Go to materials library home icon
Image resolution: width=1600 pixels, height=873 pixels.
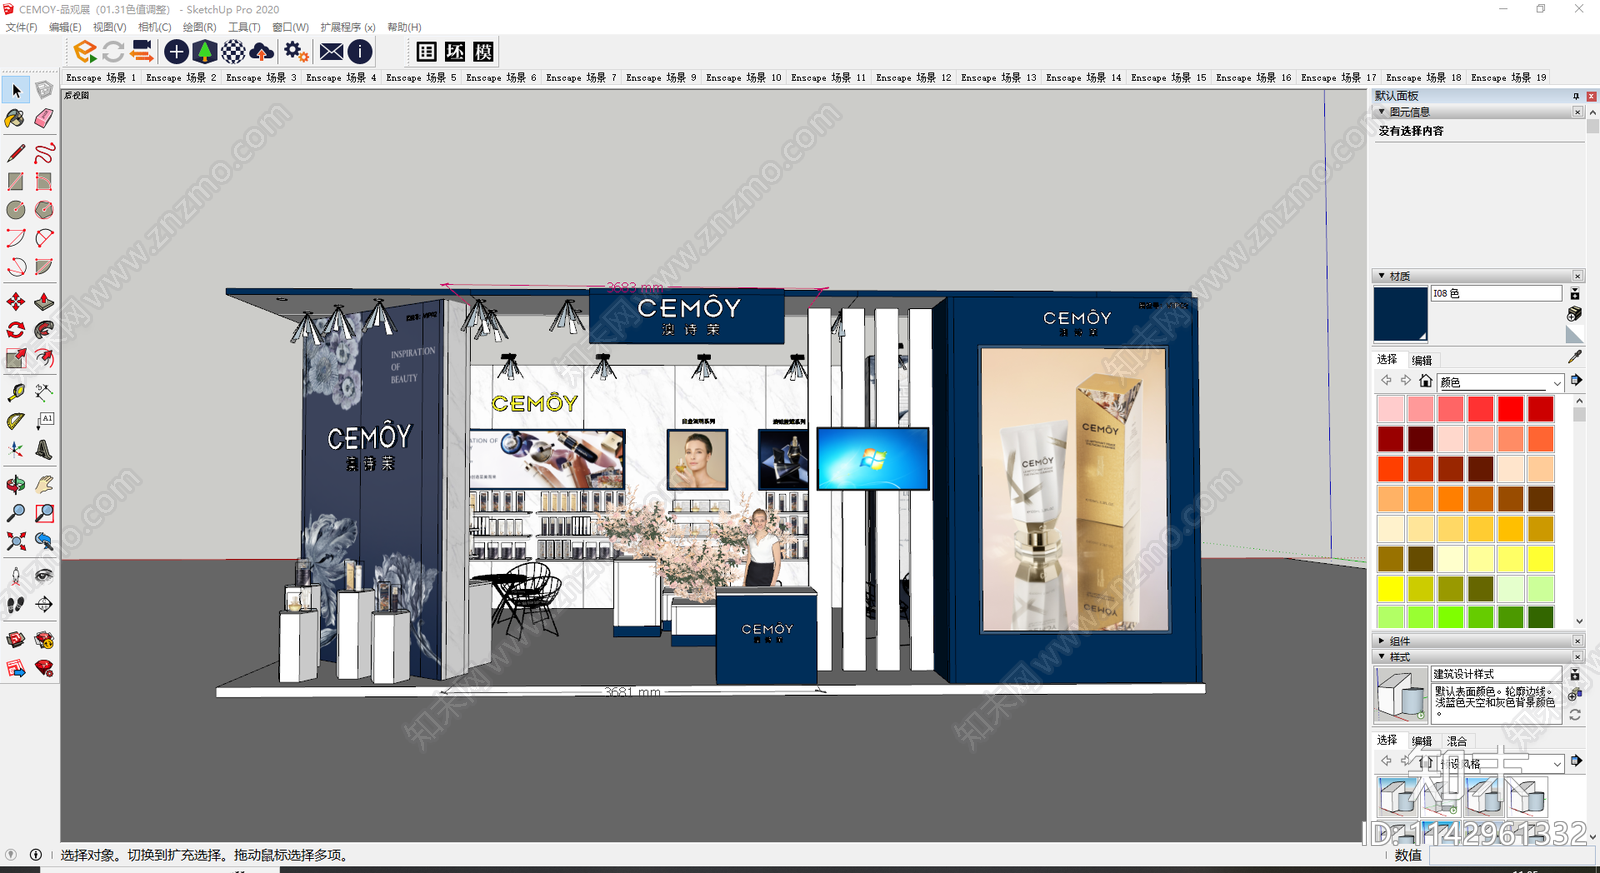(x=1426, y=381)
